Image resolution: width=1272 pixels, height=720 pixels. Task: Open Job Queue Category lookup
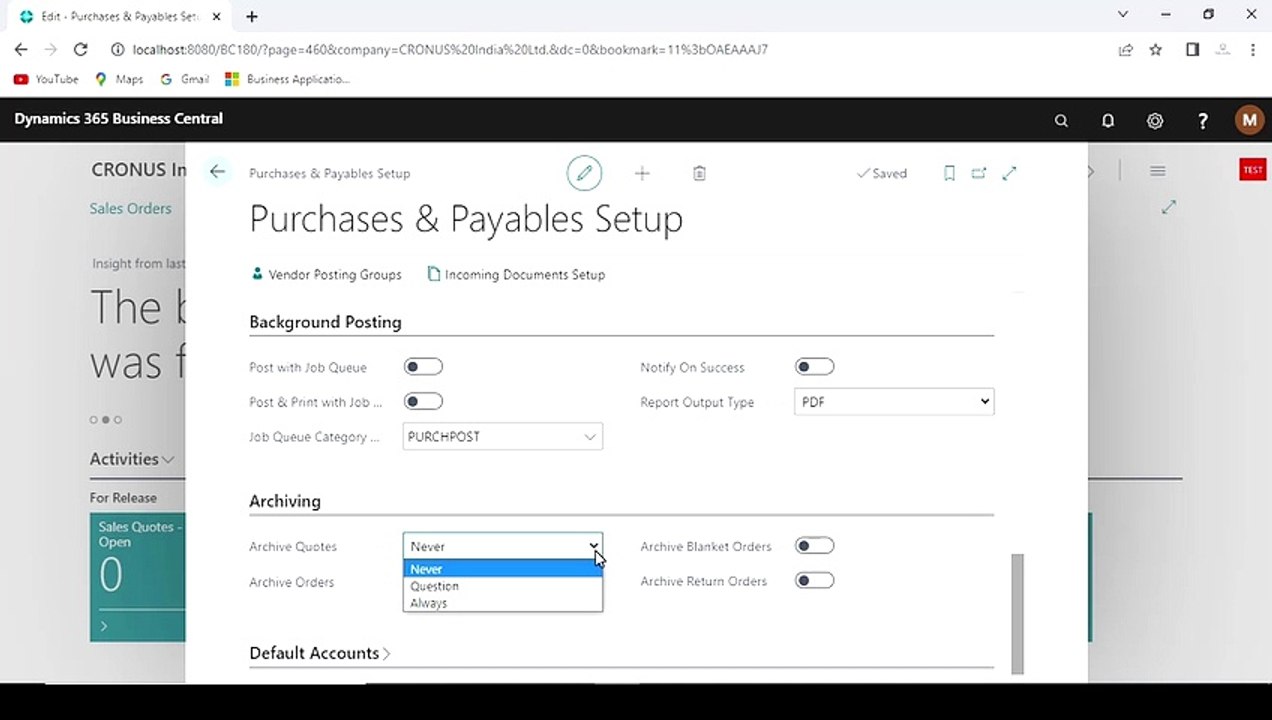coord(590,437)
